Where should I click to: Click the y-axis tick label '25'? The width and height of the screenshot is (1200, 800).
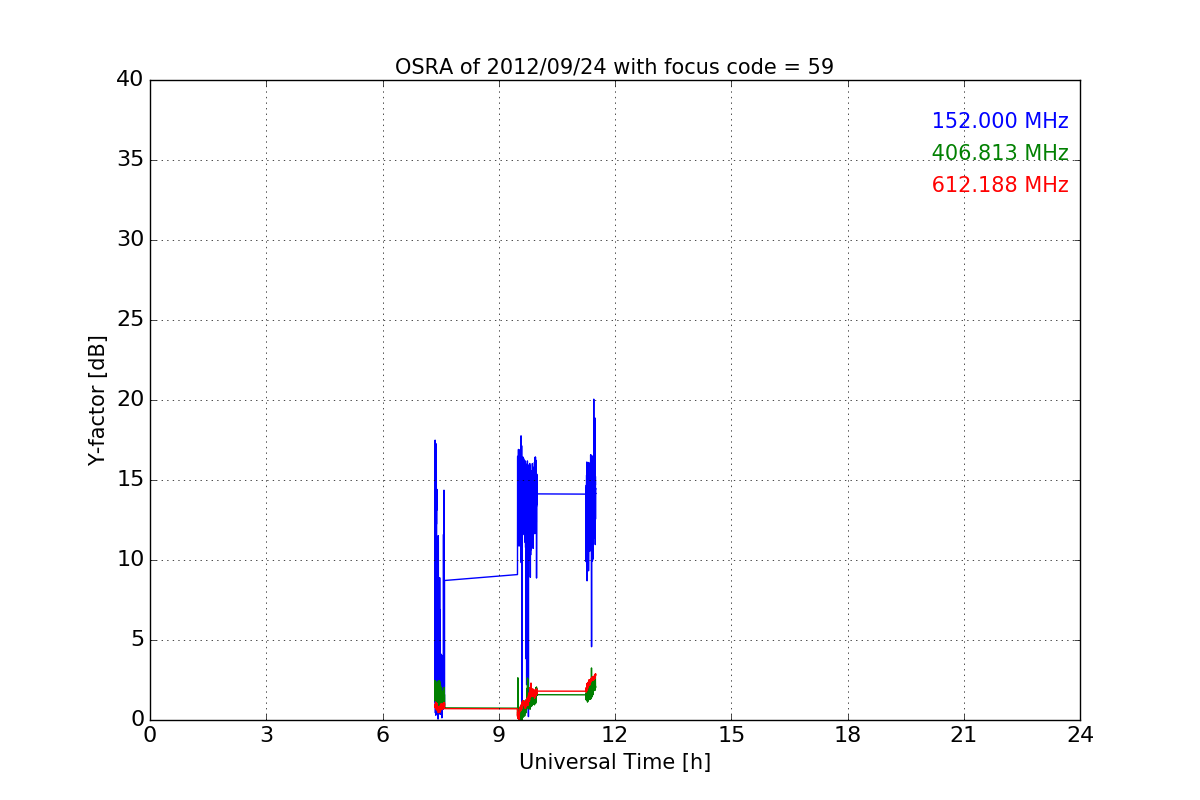coord(130,320)
